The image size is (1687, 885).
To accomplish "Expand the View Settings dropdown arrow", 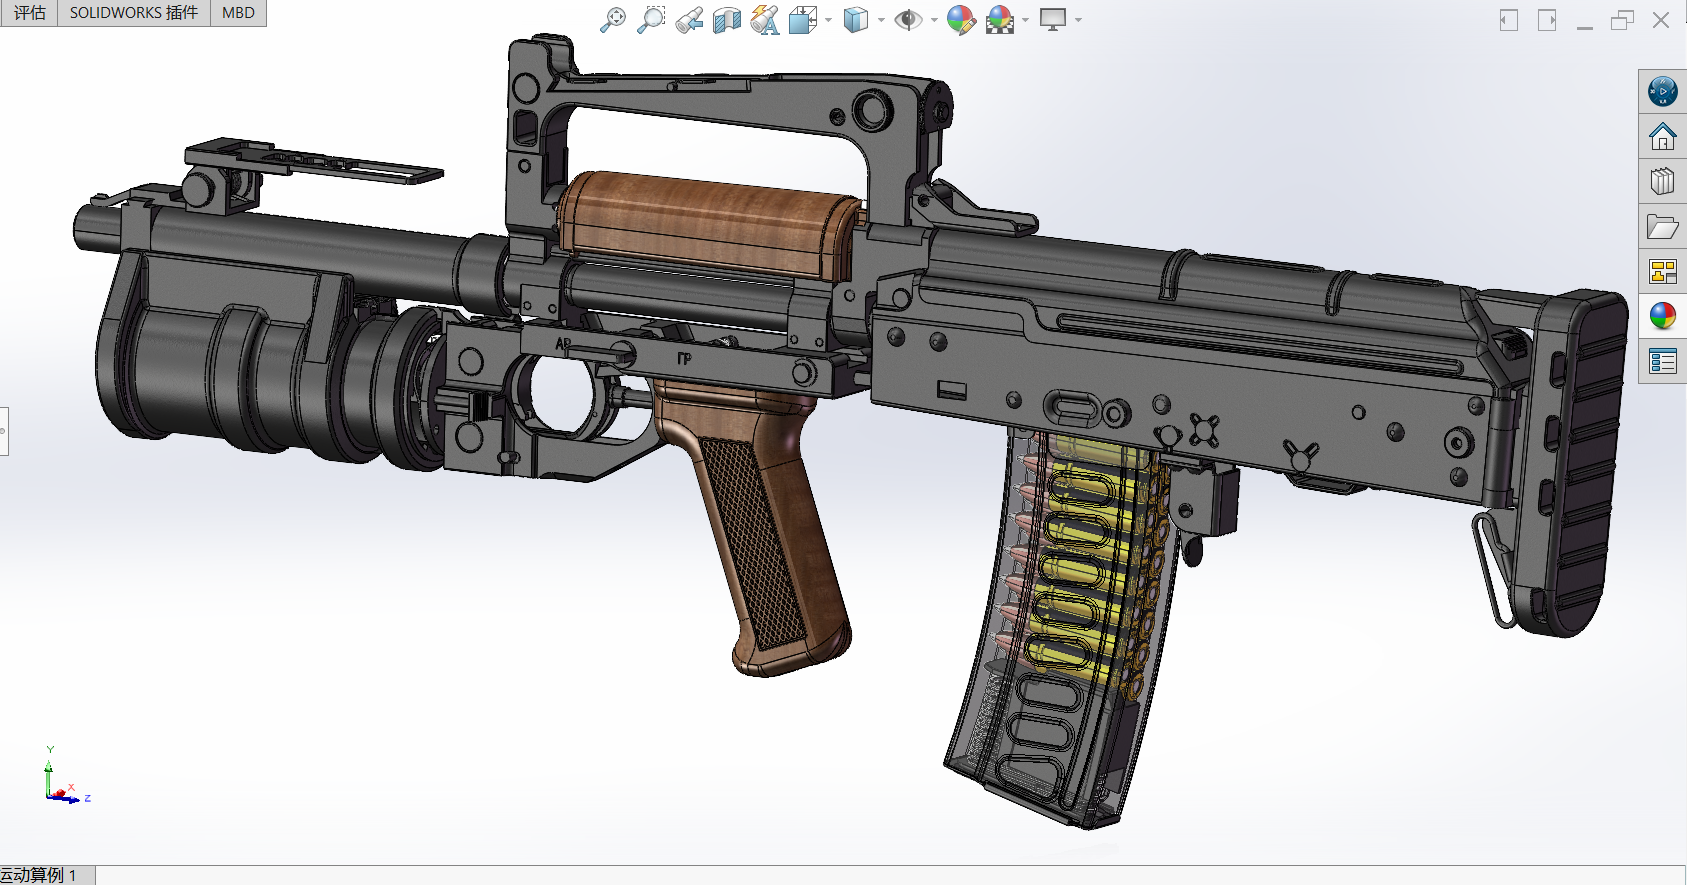I will (x=1078, y=20).
